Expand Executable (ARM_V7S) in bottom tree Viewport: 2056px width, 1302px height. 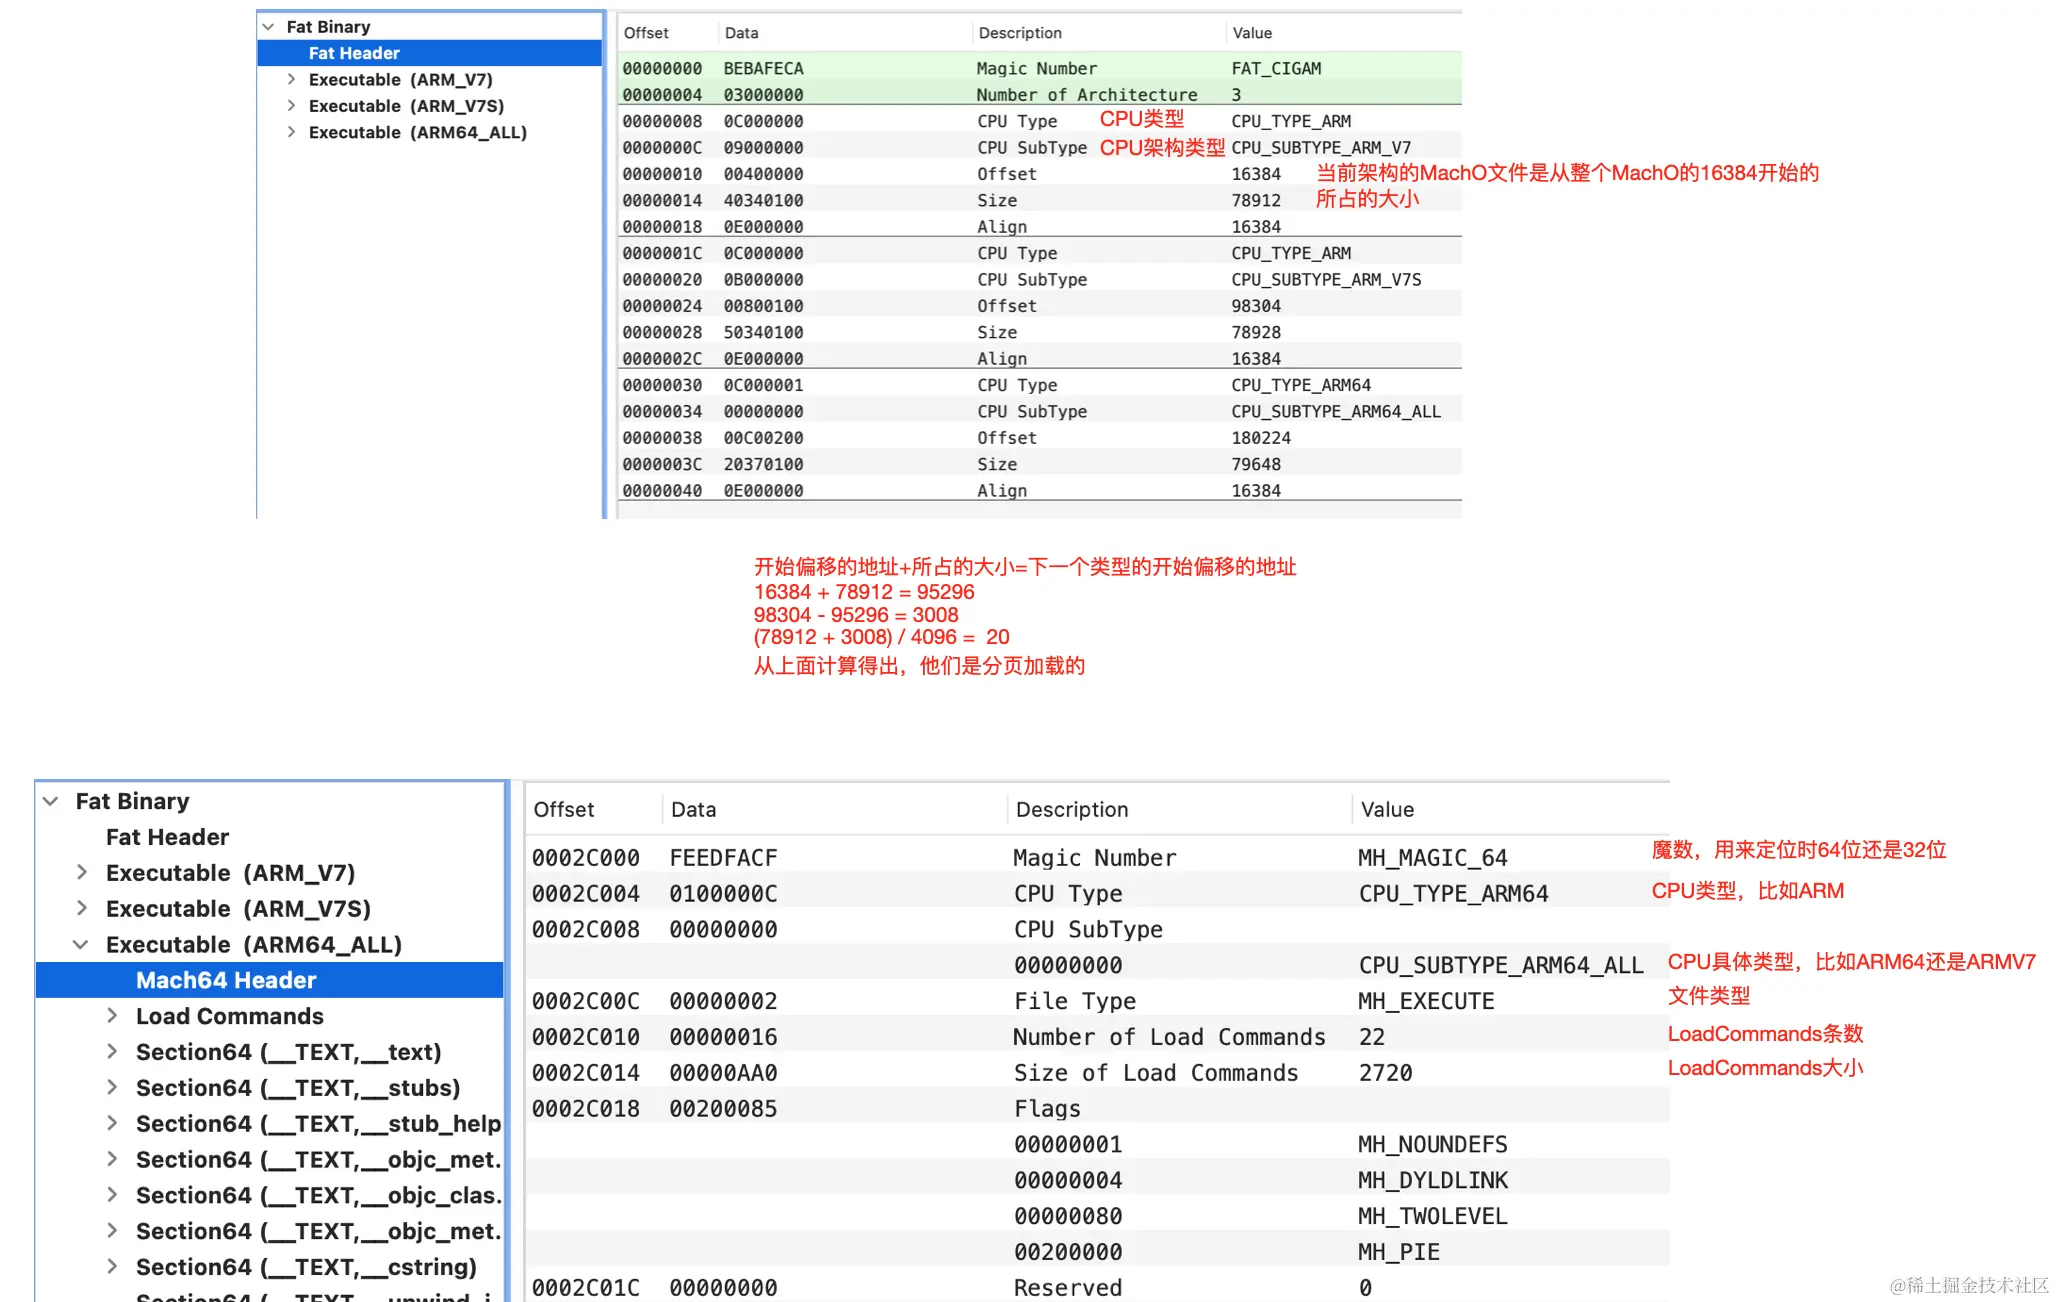pos(82,909)
